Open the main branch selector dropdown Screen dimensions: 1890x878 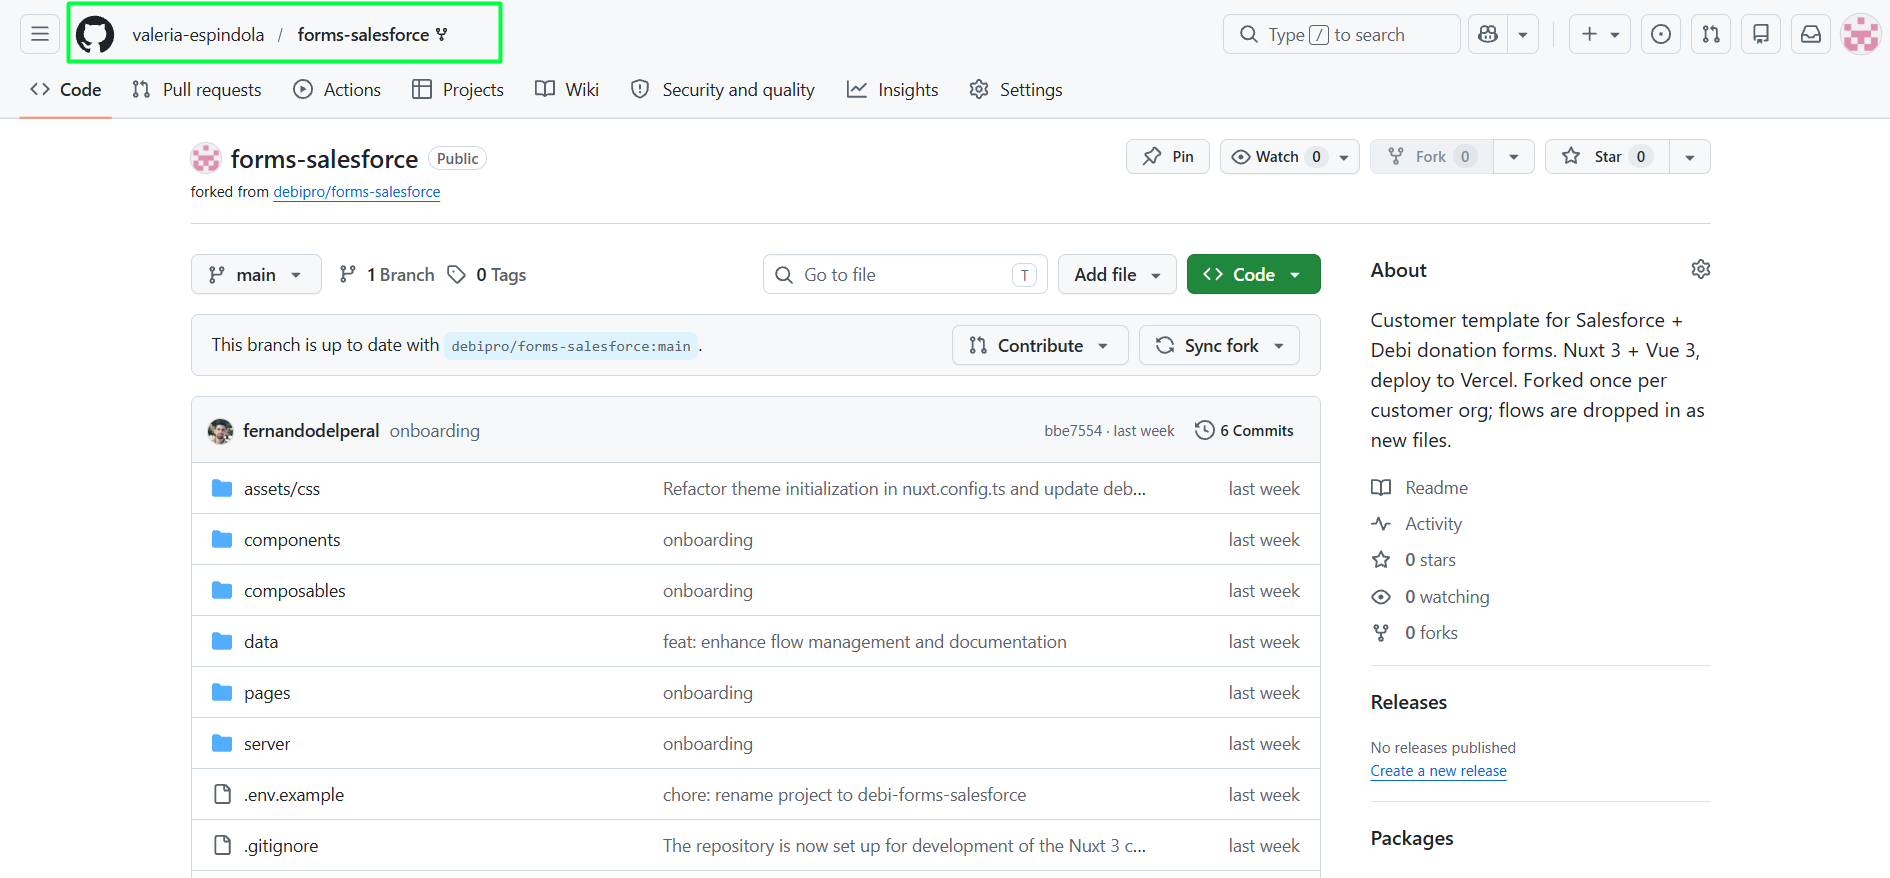pos(256,274)
